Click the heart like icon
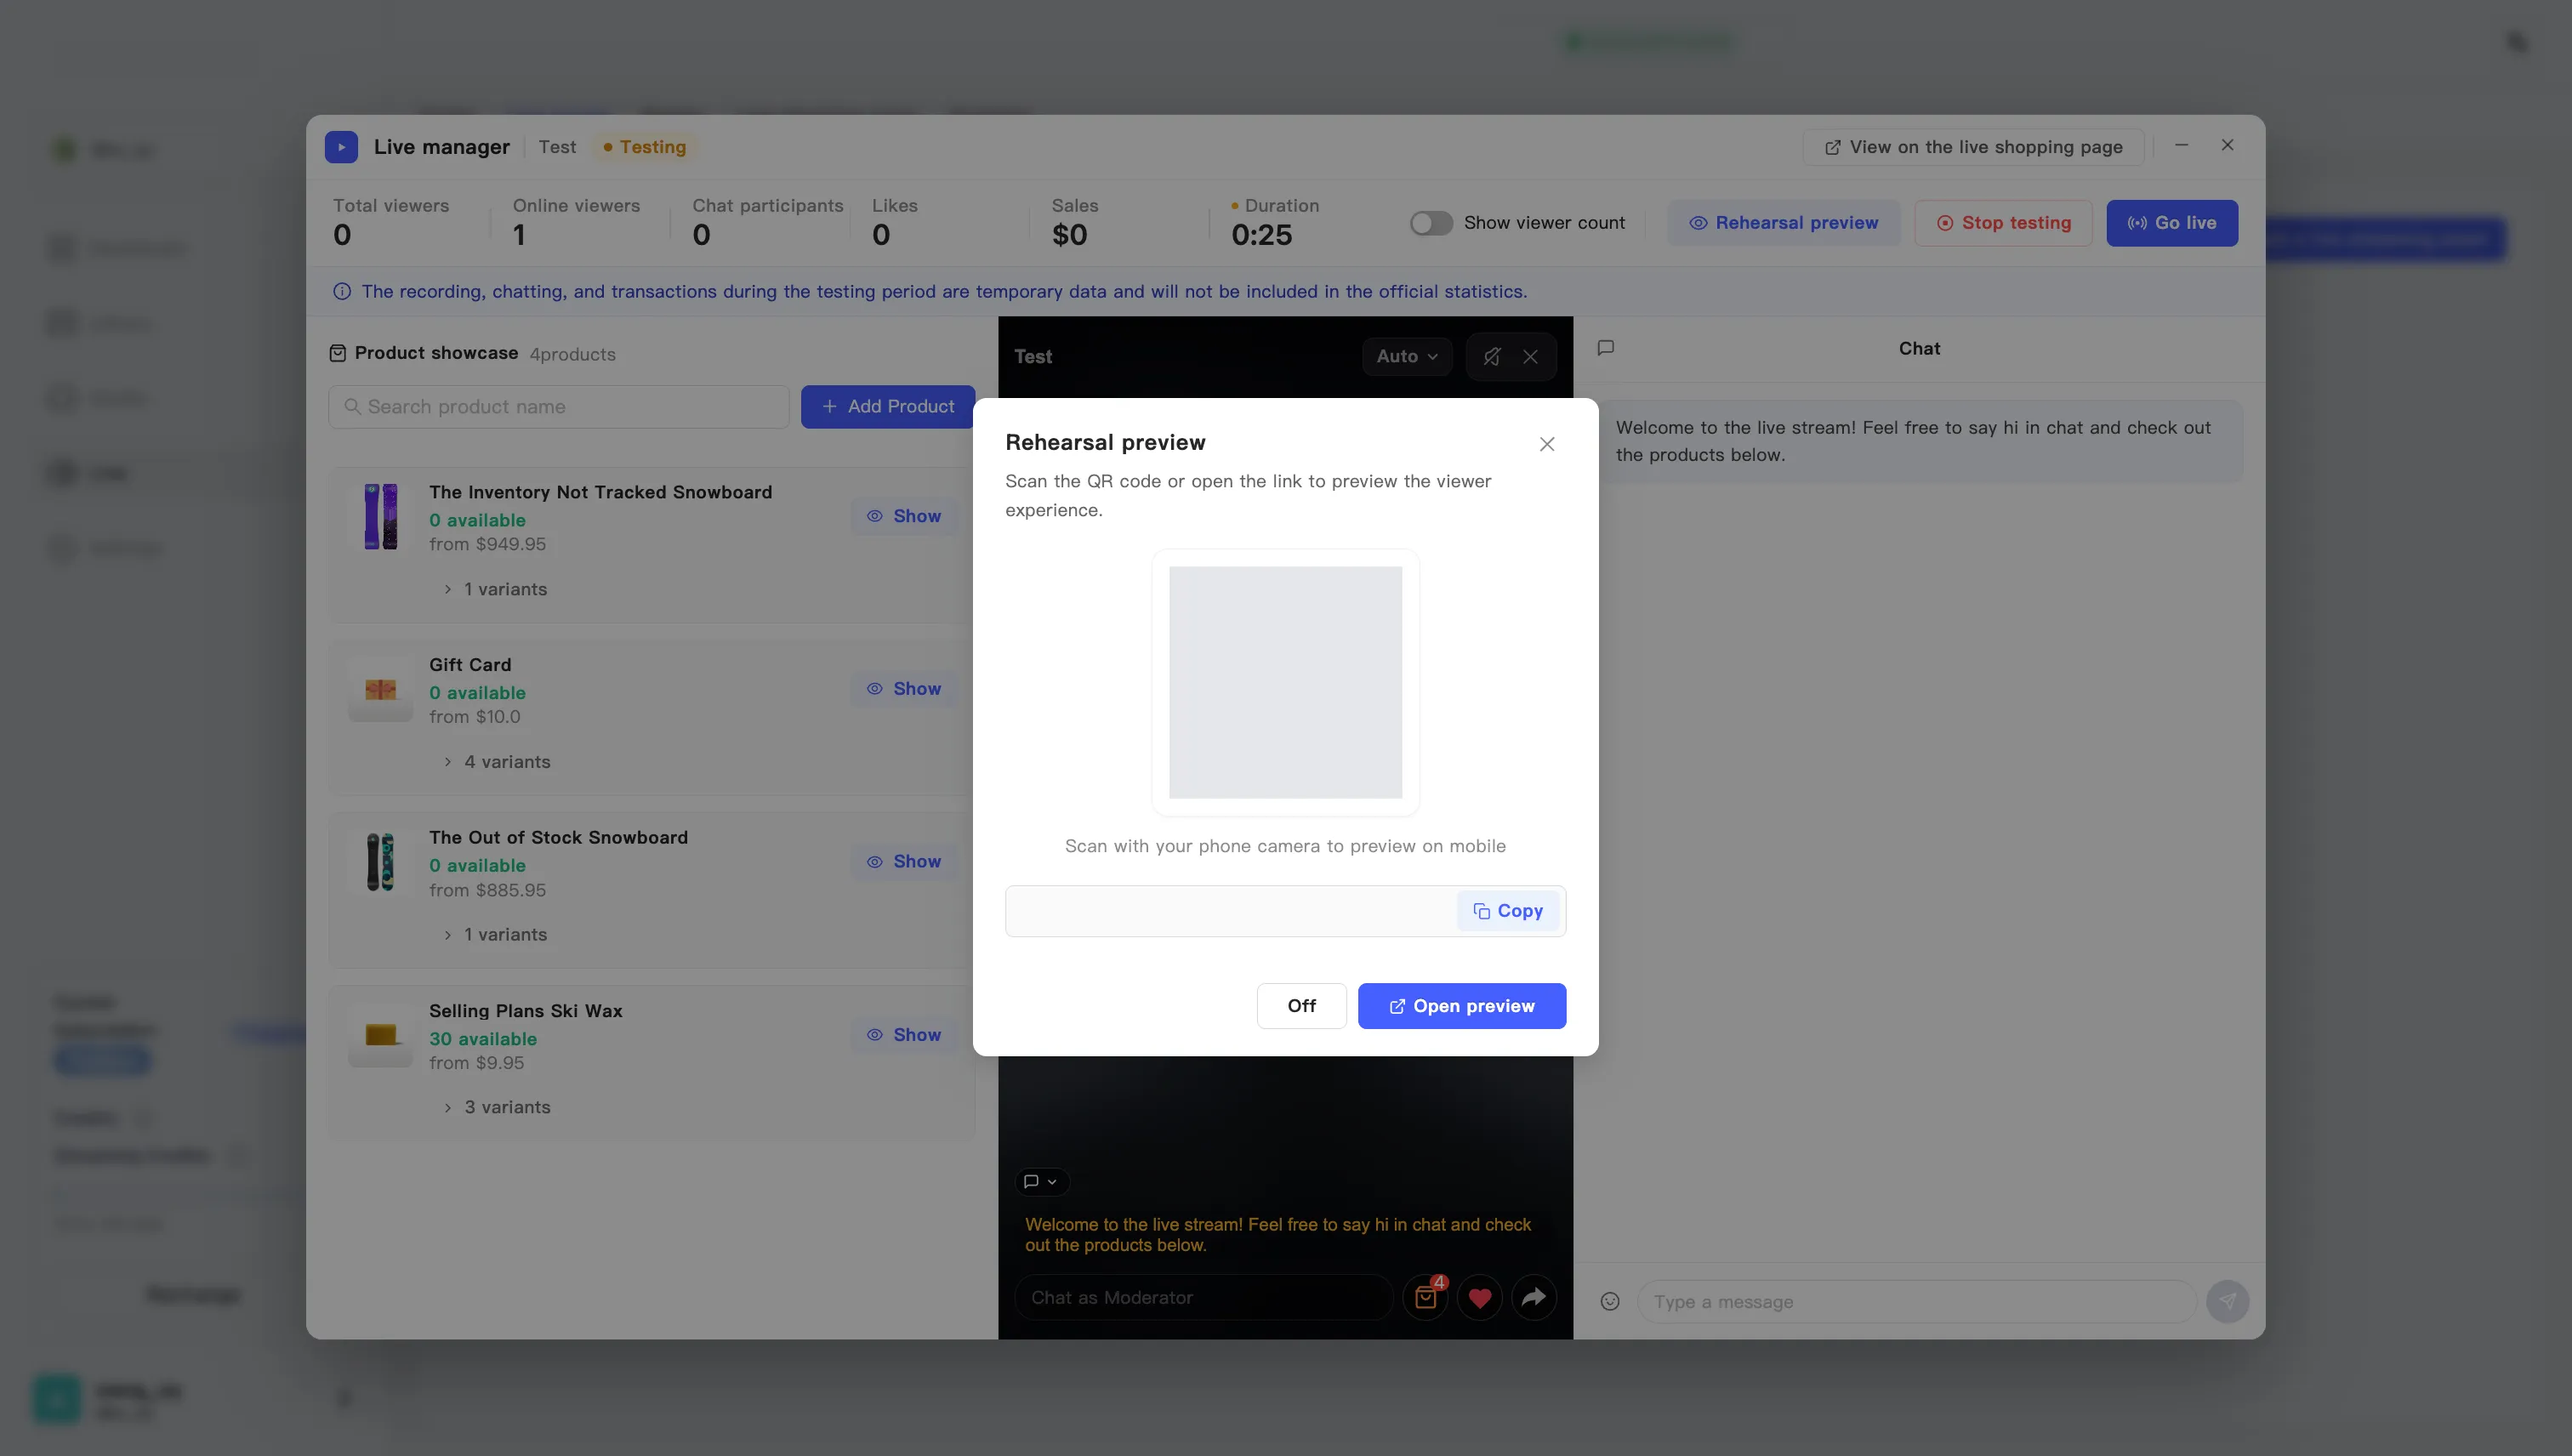The height and width of the screenshot is (1456, 2572). [1480, 1298]
